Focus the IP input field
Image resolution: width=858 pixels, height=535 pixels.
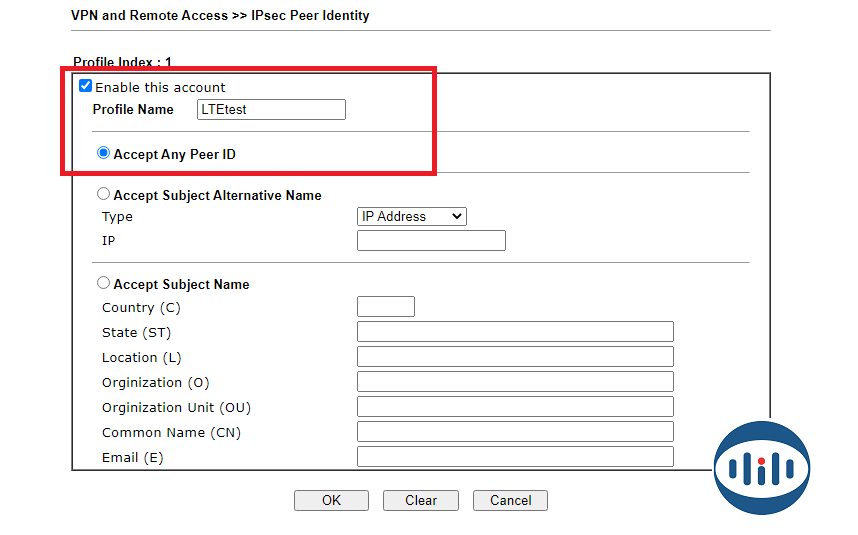pos(431,241)
